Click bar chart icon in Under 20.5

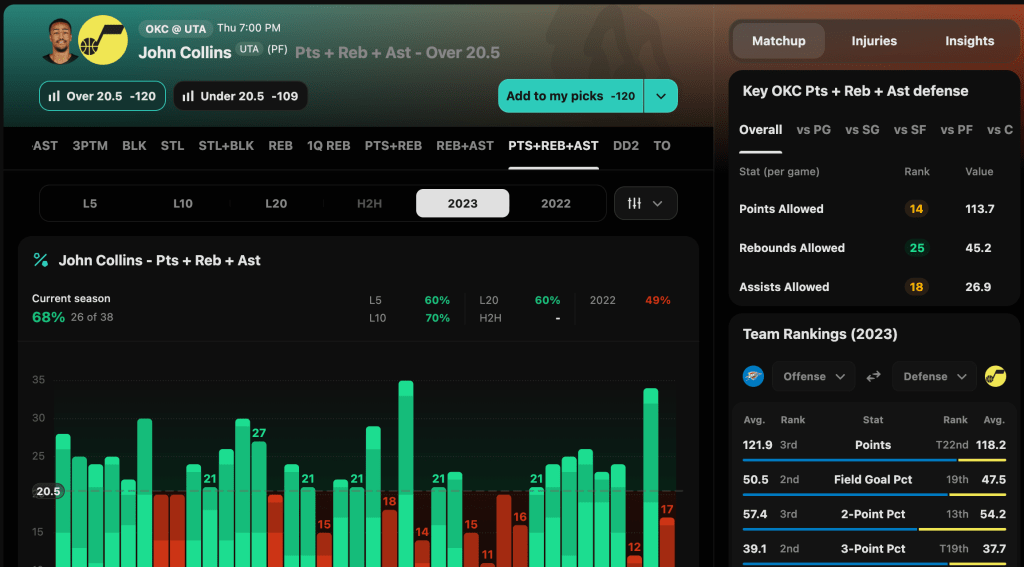[x=188, y=96]
